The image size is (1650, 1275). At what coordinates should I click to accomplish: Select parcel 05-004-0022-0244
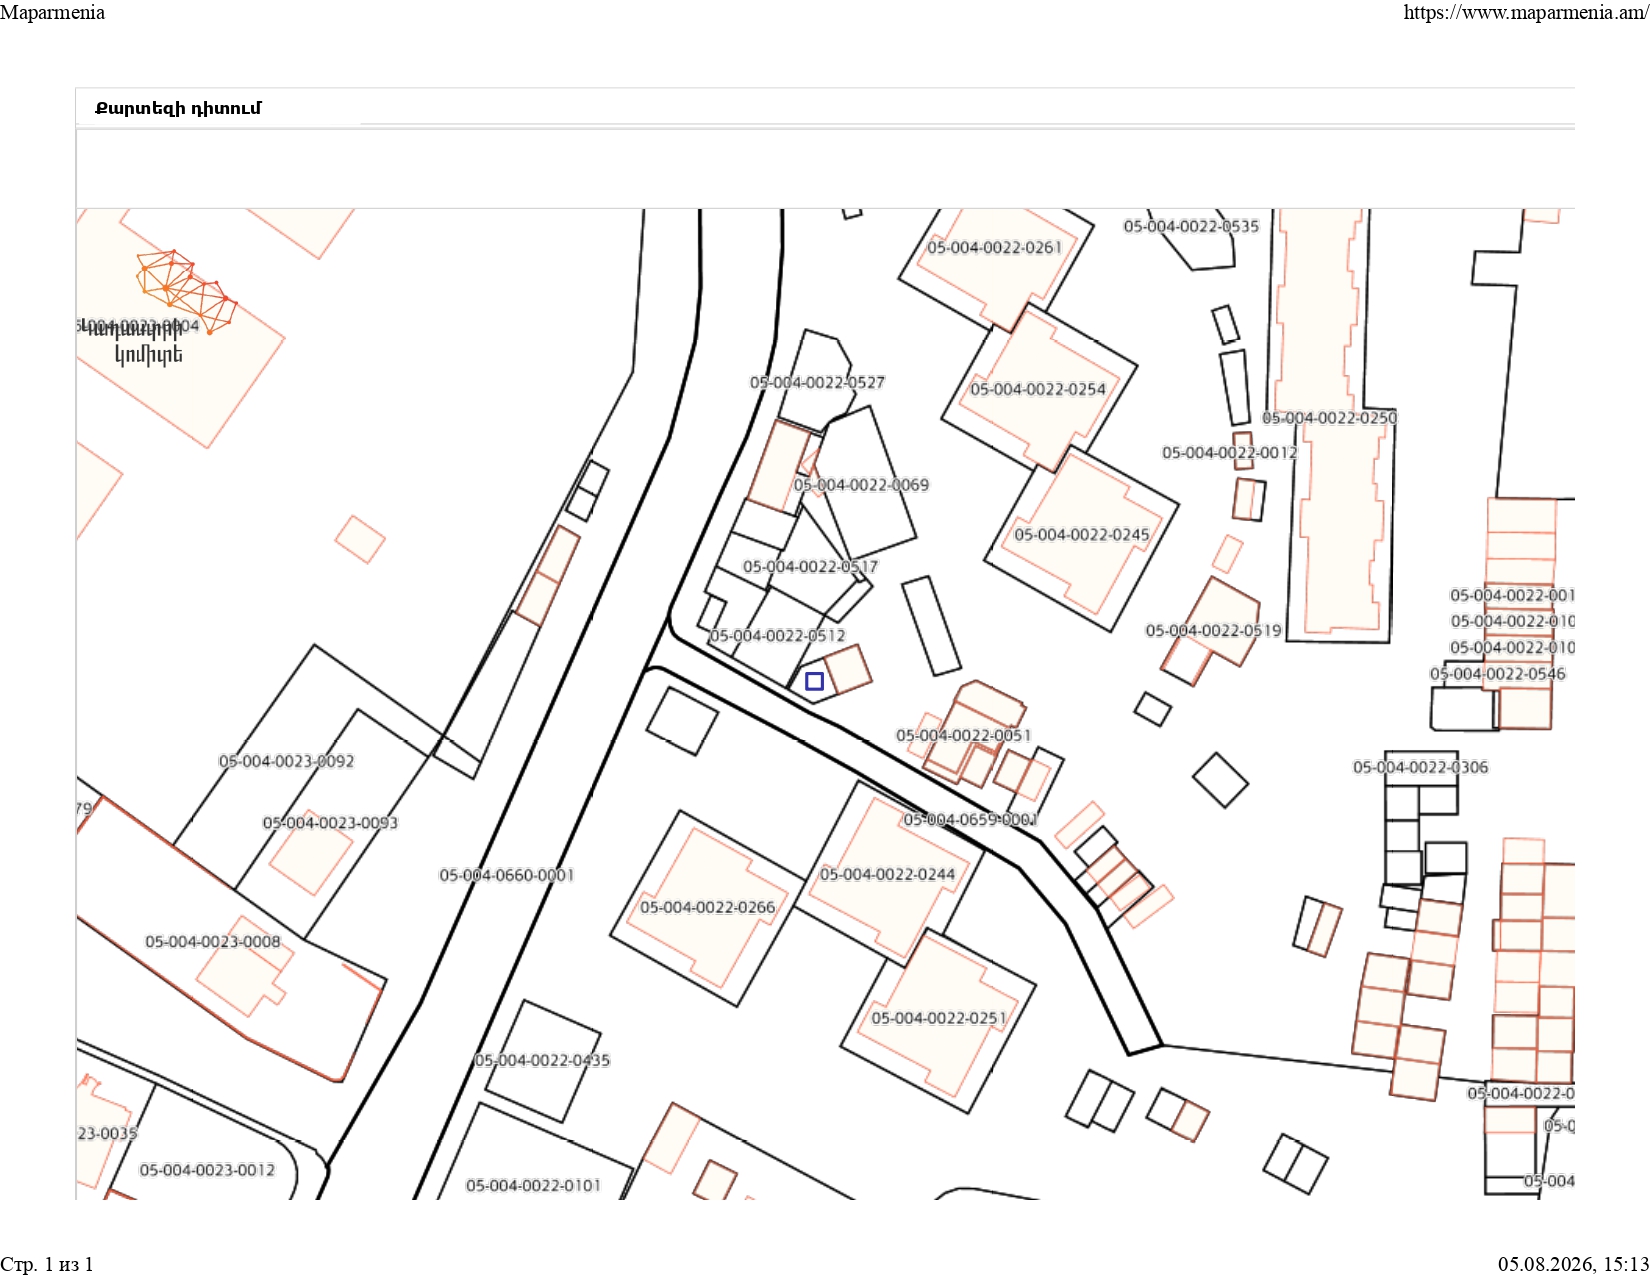888,874
